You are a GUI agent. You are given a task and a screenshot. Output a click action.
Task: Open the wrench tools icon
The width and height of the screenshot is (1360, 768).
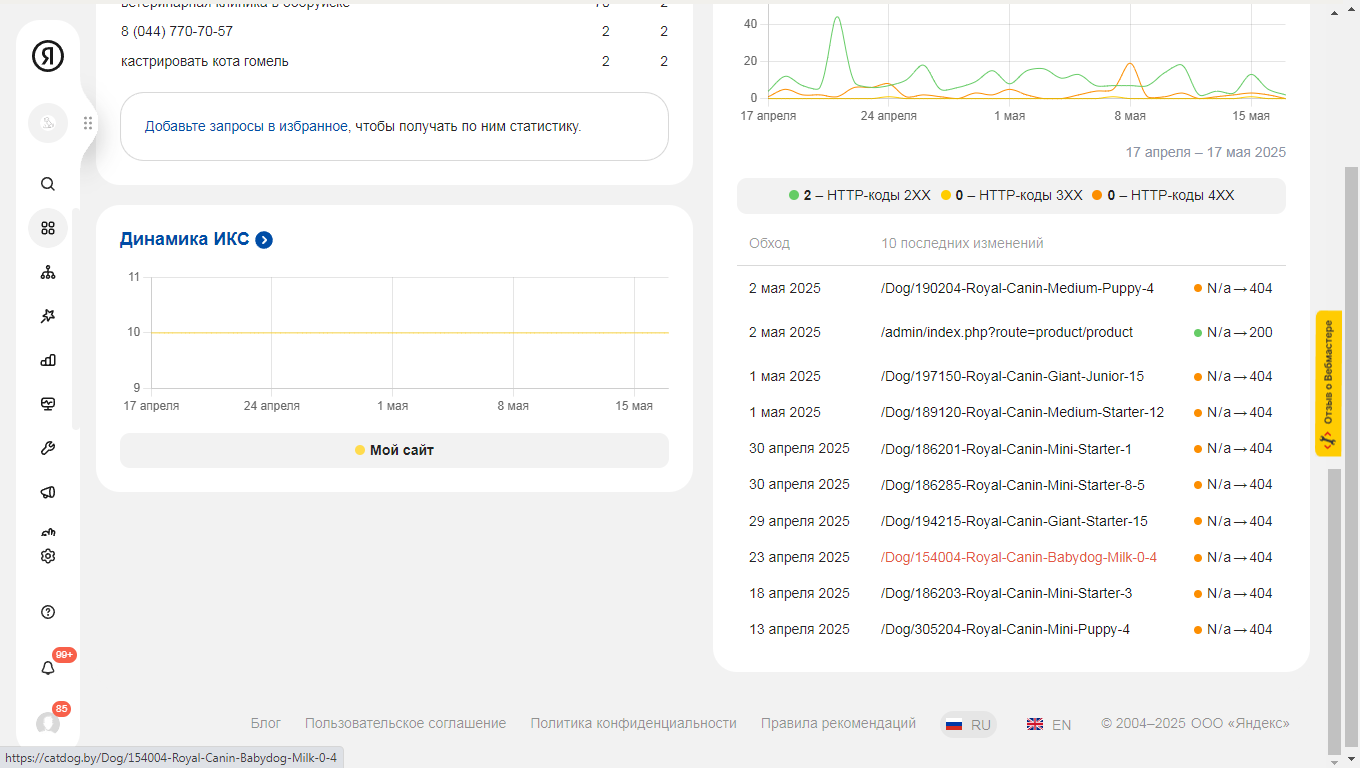tap(48, 448)
